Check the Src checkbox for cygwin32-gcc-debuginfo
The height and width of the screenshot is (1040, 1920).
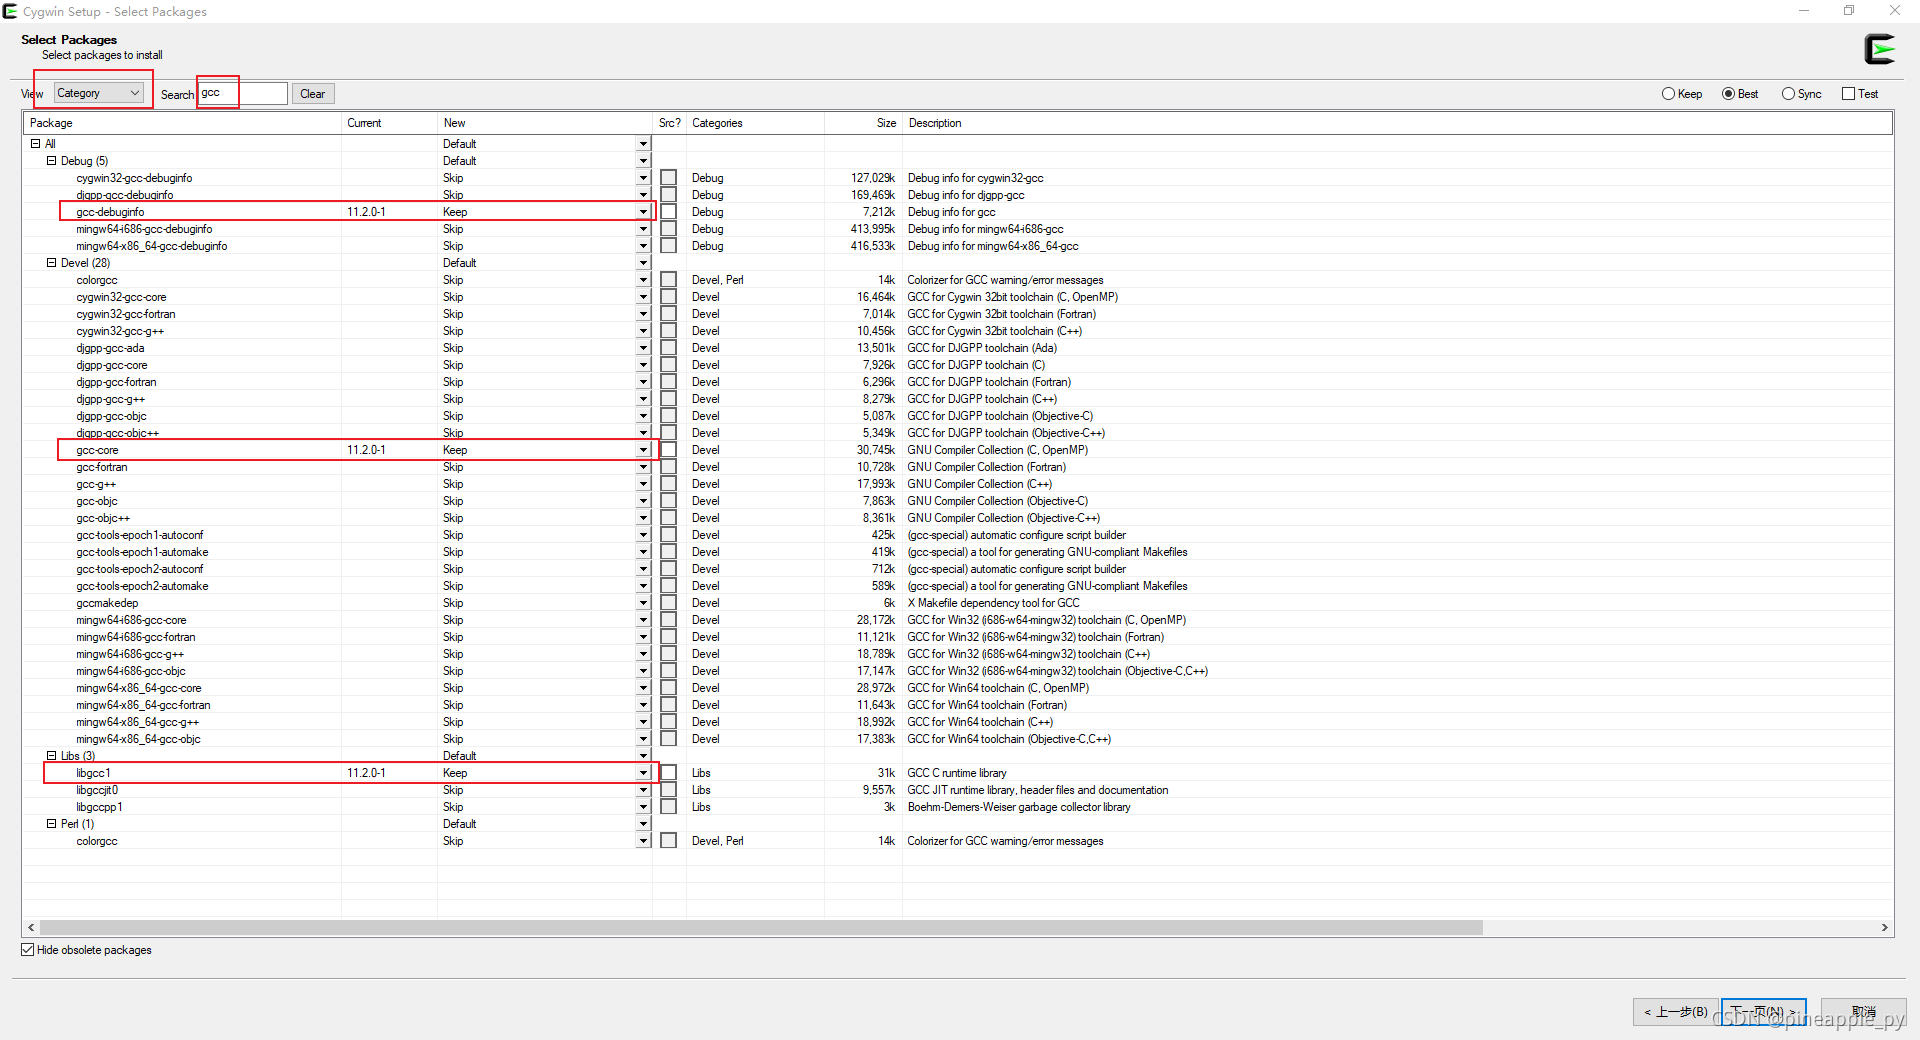[x=669, y=178]
